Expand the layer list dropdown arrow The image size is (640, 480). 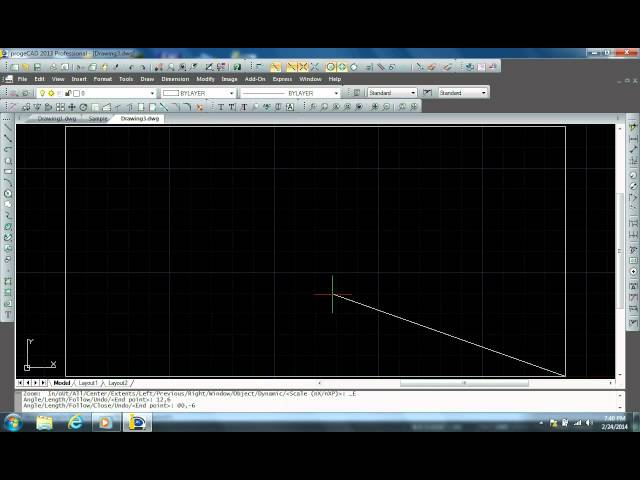[152, 93]
